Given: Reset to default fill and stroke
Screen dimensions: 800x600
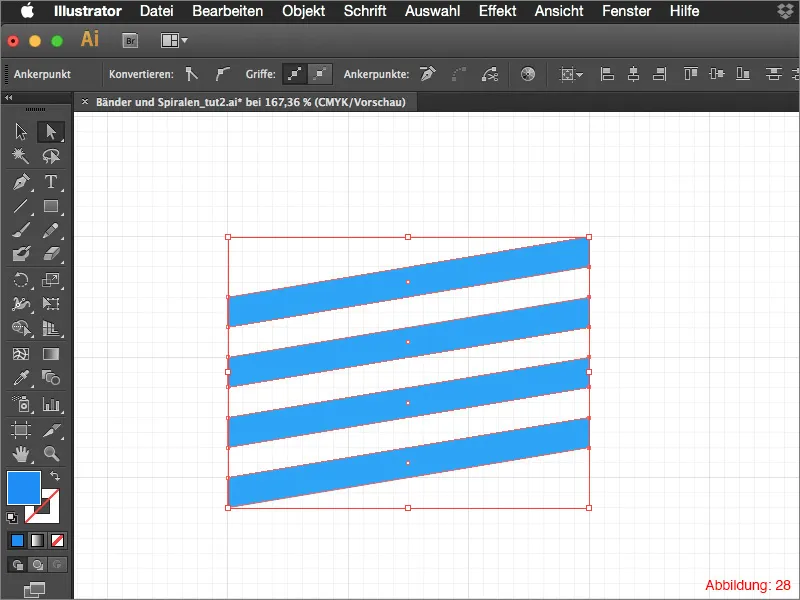Looking at the screenshot, I should pos(12,517).
